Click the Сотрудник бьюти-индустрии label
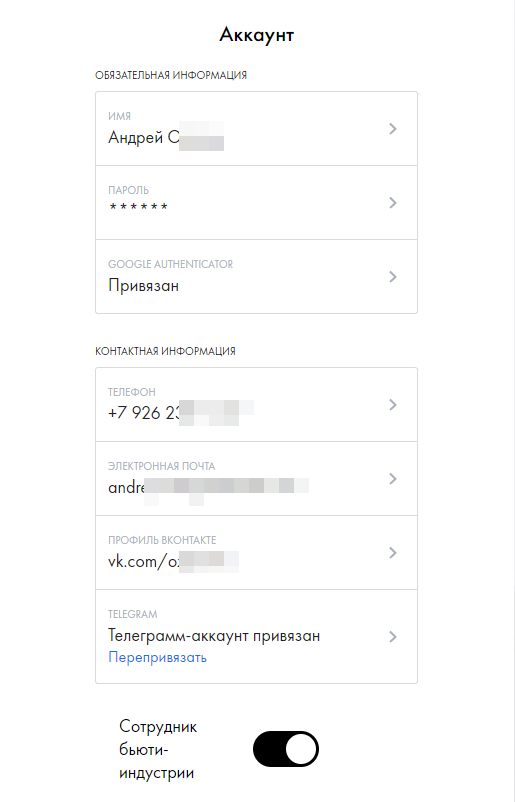This screenshot has width=515, height=802. pos(158,749)
